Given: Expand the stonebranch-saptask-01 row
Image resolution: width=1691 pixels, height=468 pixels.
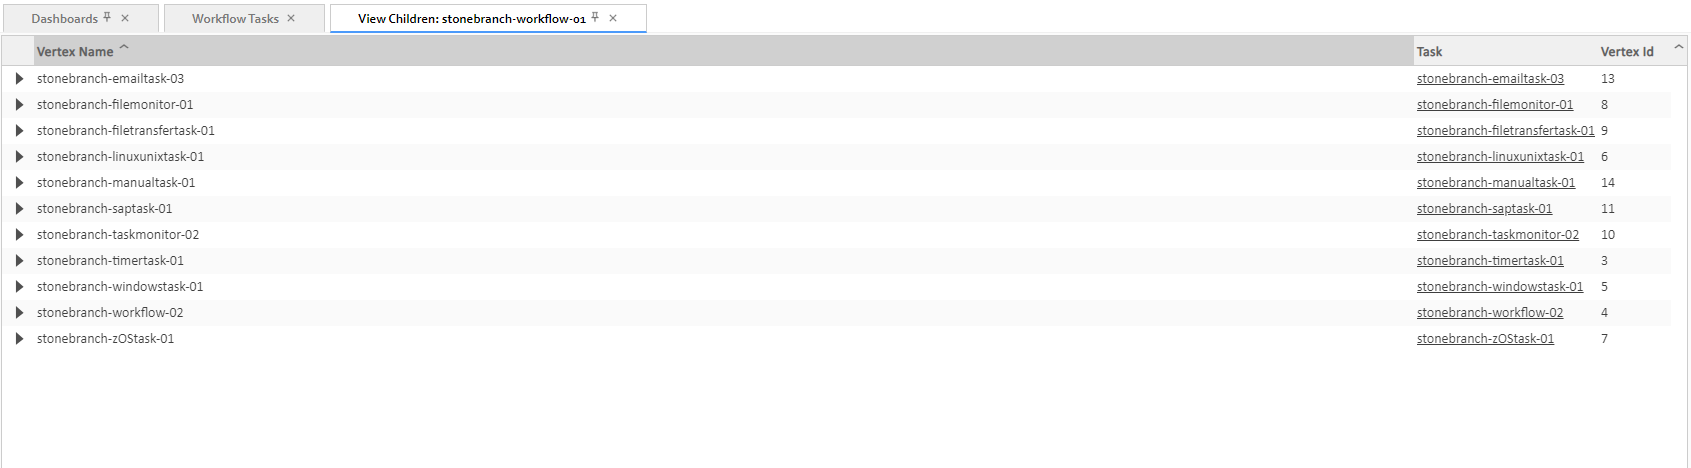Looking at the screenshot, I should 19,209.
